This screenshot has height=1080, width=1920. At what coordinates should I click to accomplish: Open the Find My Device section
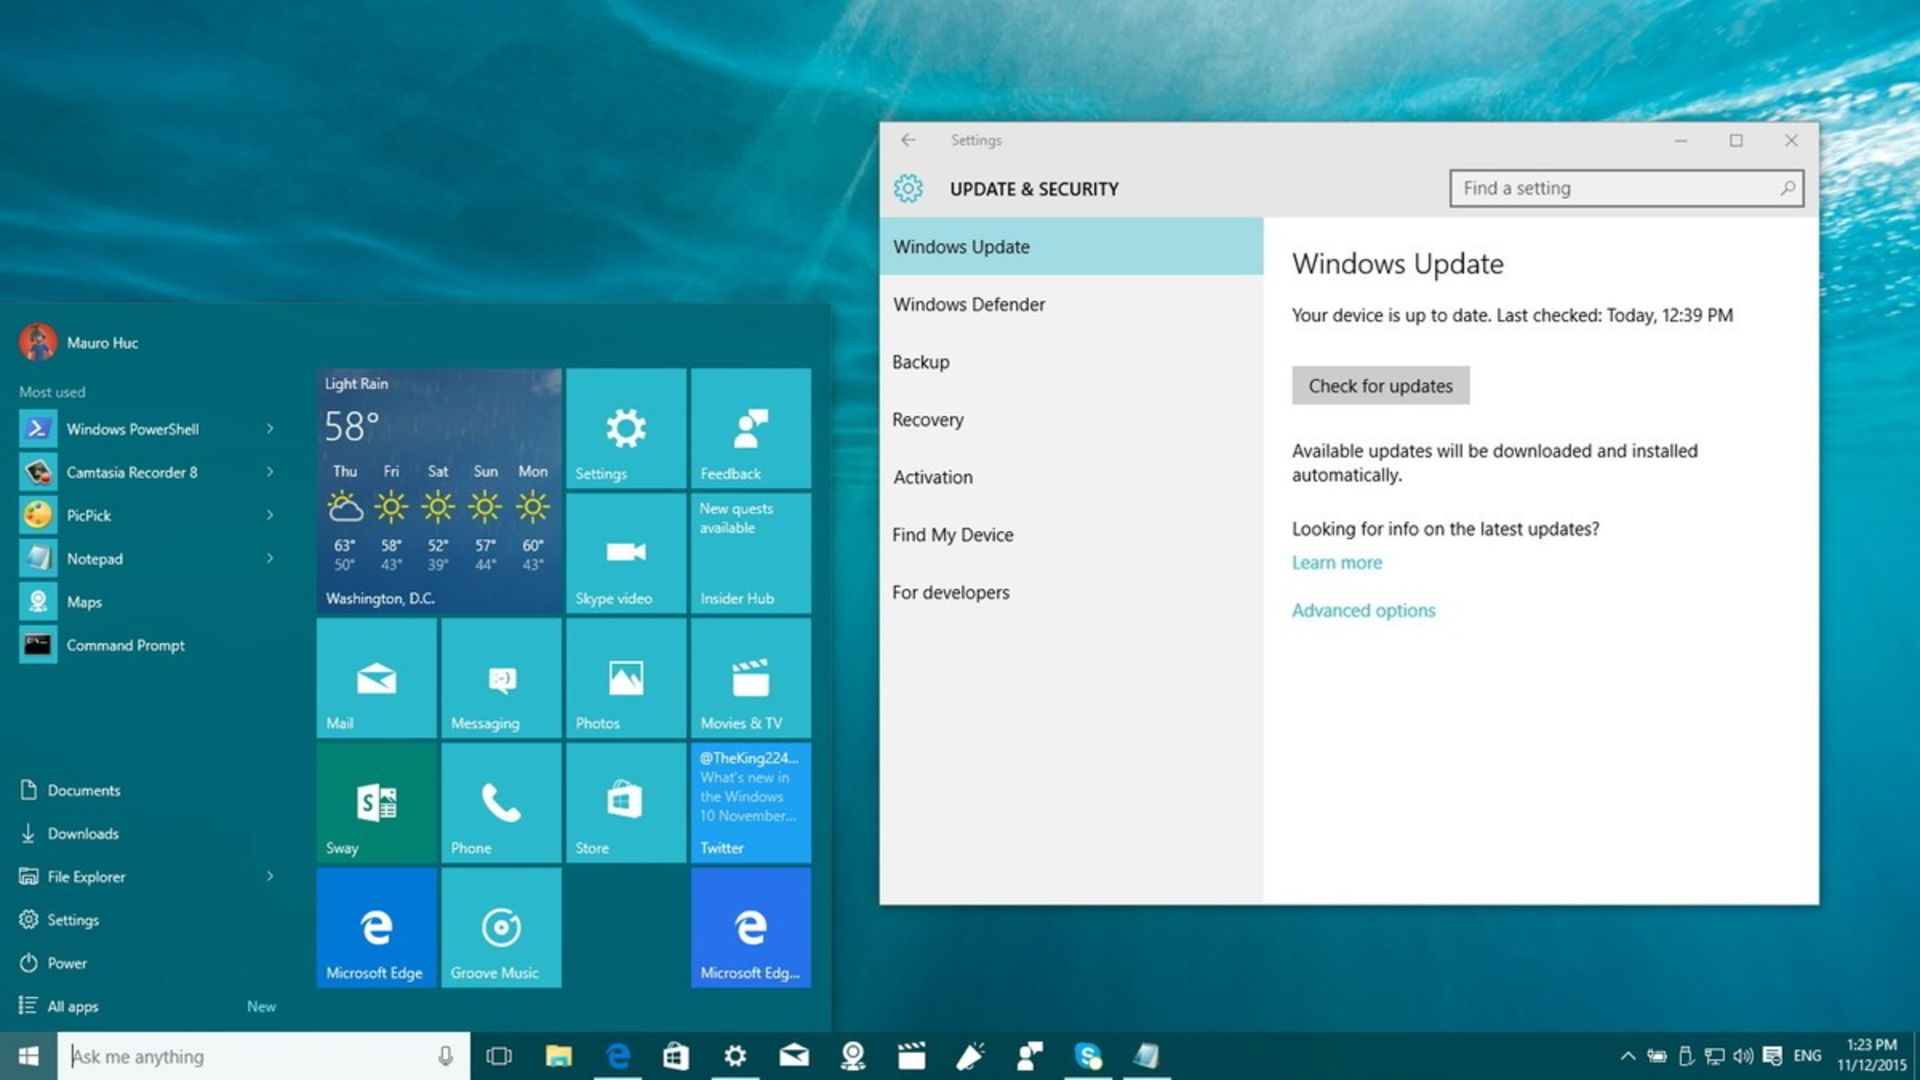[1071, 535]
